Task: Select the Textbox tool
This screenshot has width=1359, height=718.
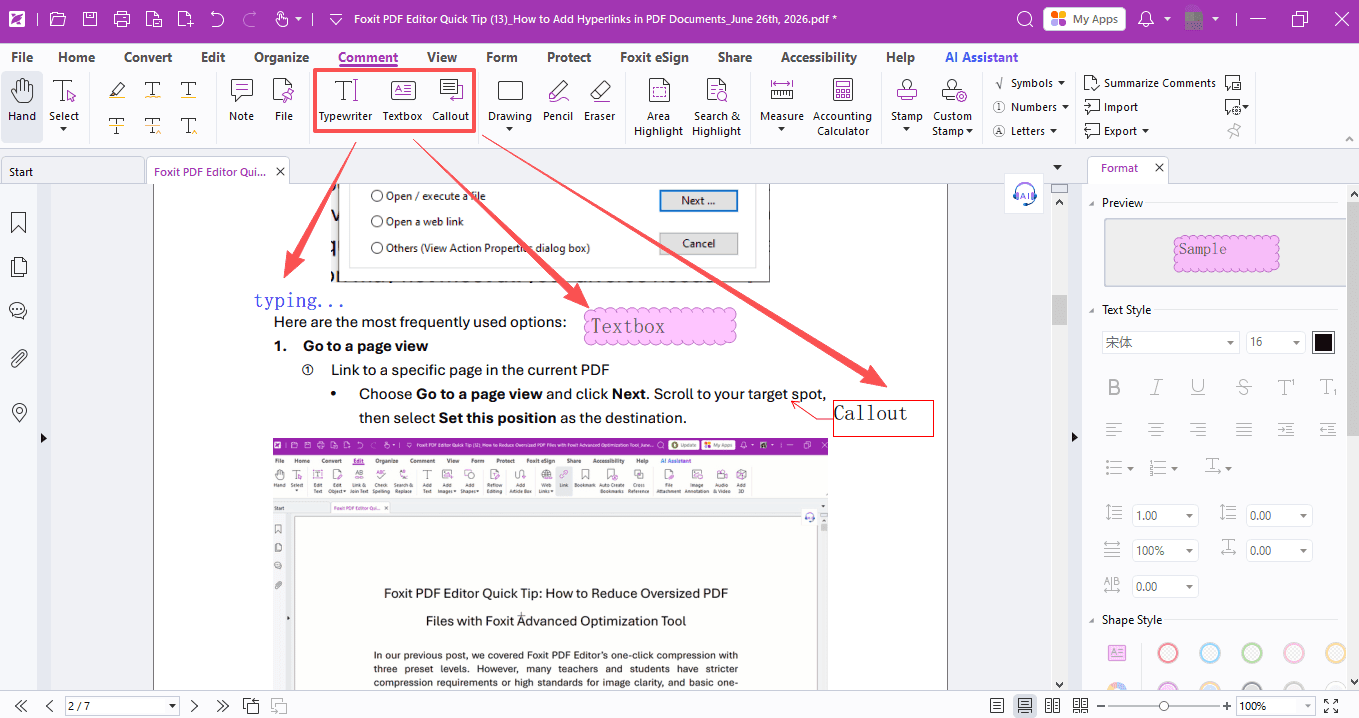Action: (403, 101)
